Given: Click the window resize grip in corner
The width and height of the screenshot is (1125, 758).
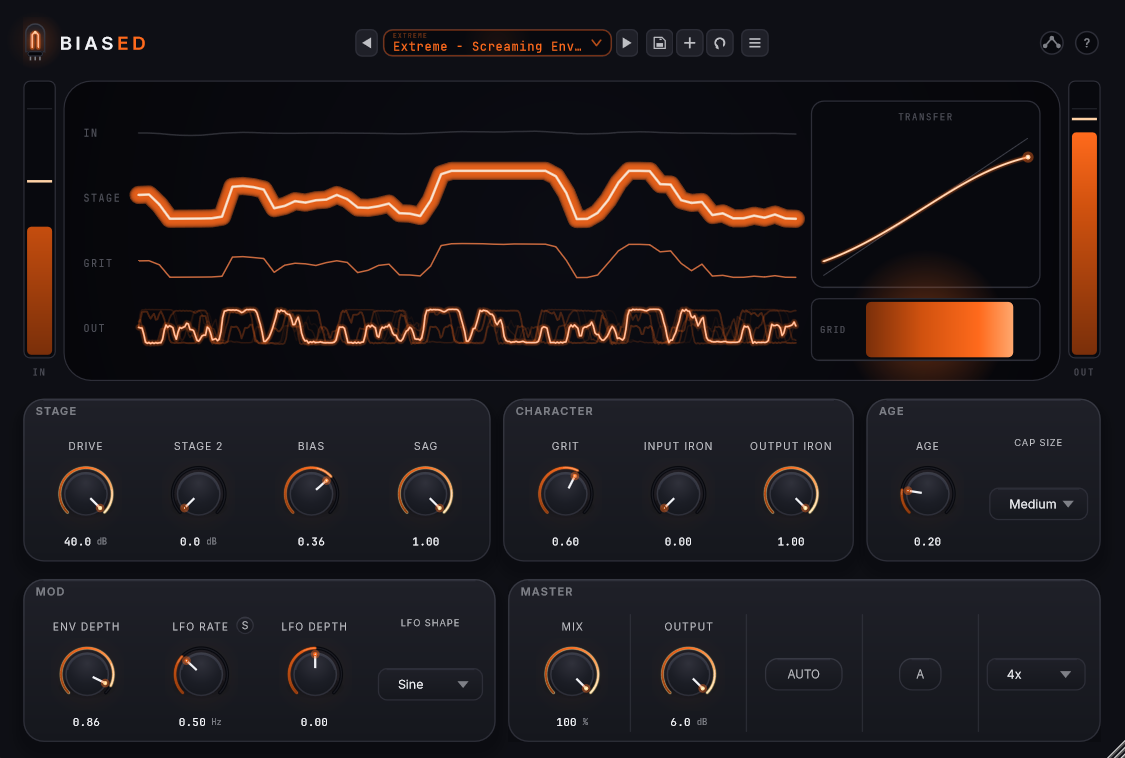Looking at the screenshot, I should [1114, 747].
